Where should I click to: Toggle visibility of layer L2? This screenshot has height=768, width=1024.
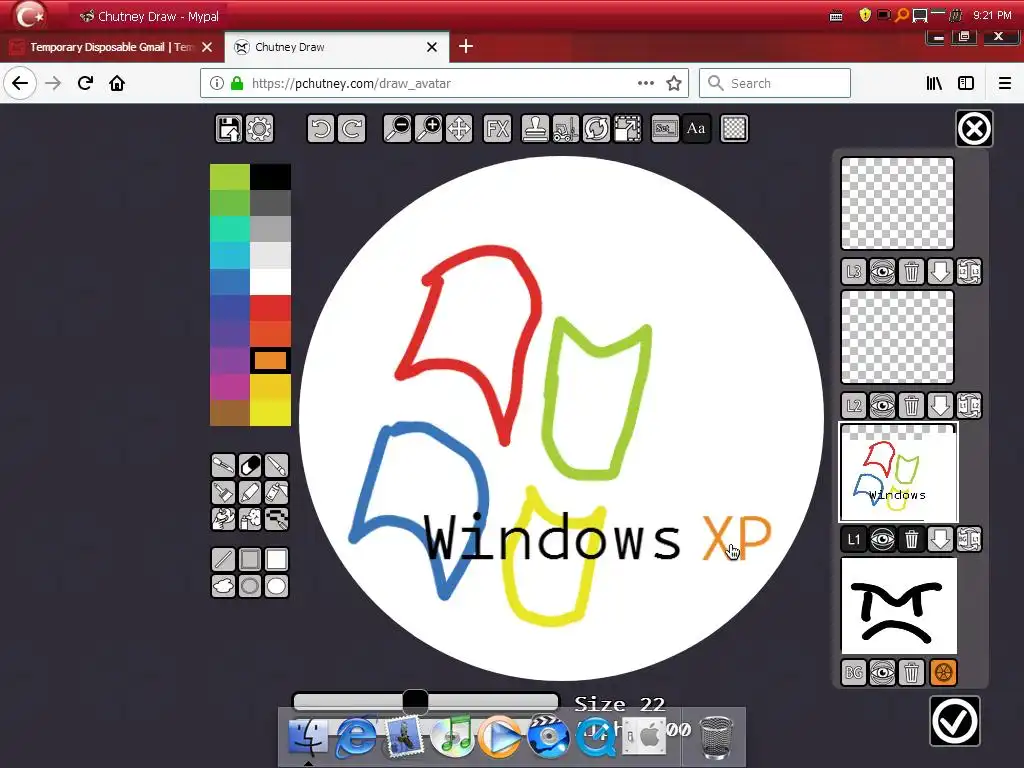pyautogui.click(x=882, y=406)
